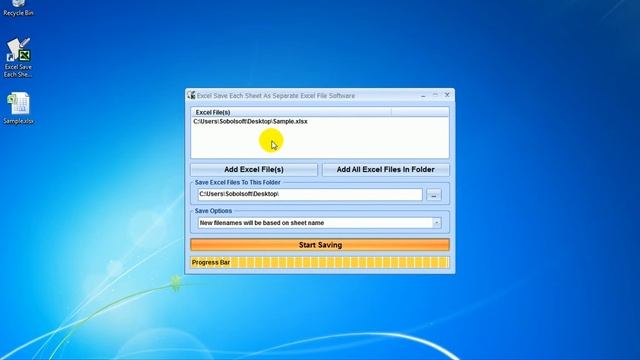The image size is (640, 360).
Task: Select the Sample.xlsx entry in the file list
Action: [250, 122]
